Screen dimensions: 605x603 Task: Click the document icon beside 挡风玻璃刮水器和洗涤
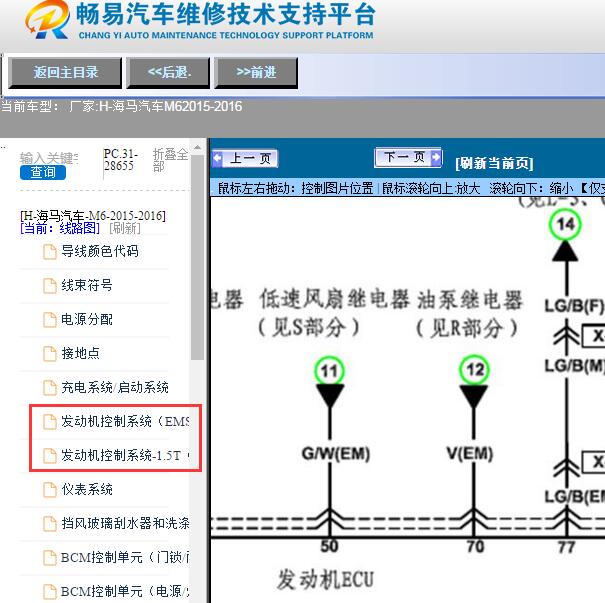(49, 524)
